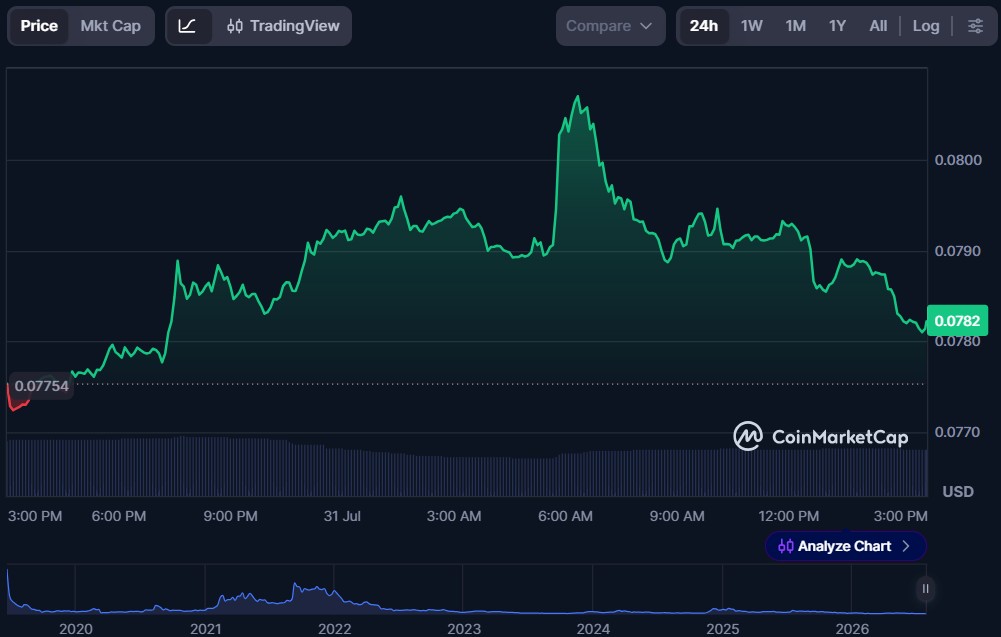Click the 0.0770 axis label
The image size is (1001, 637).
point(958,432)
